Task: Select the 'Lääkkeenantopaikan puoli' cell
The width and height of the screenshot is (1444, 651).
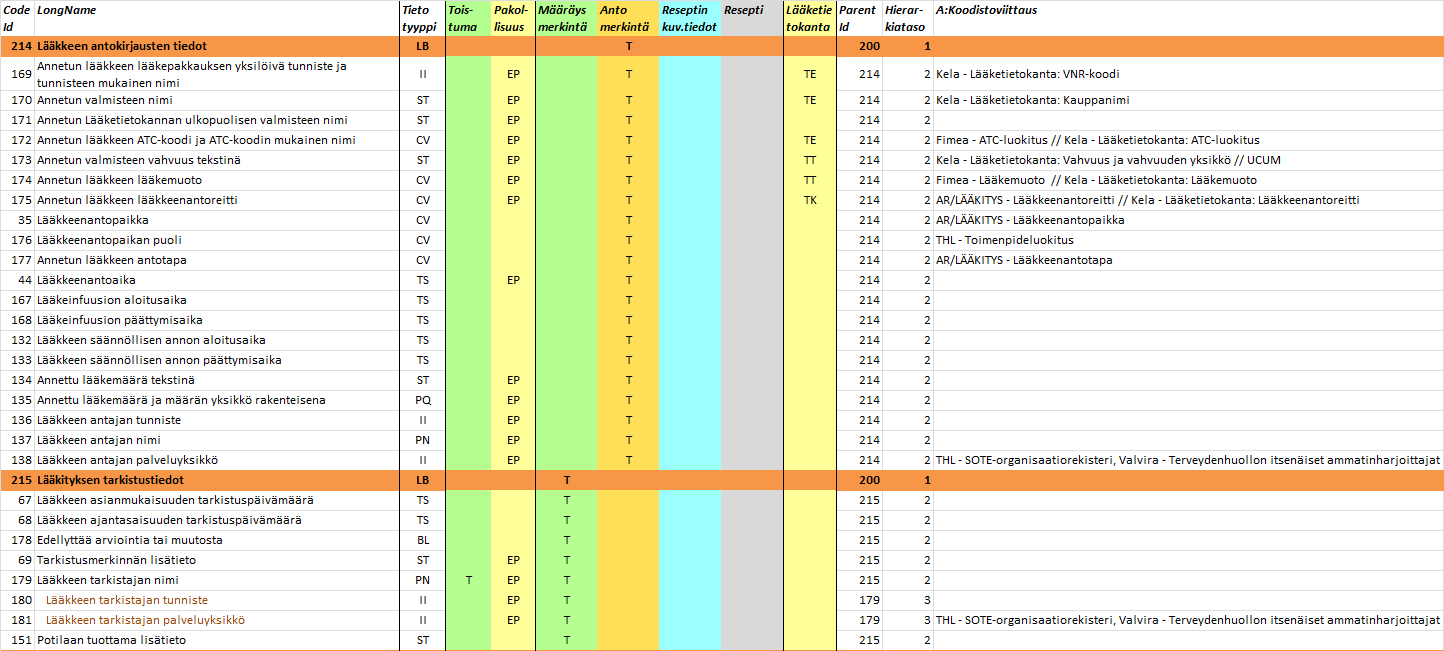Action: [x=217, y=240]
